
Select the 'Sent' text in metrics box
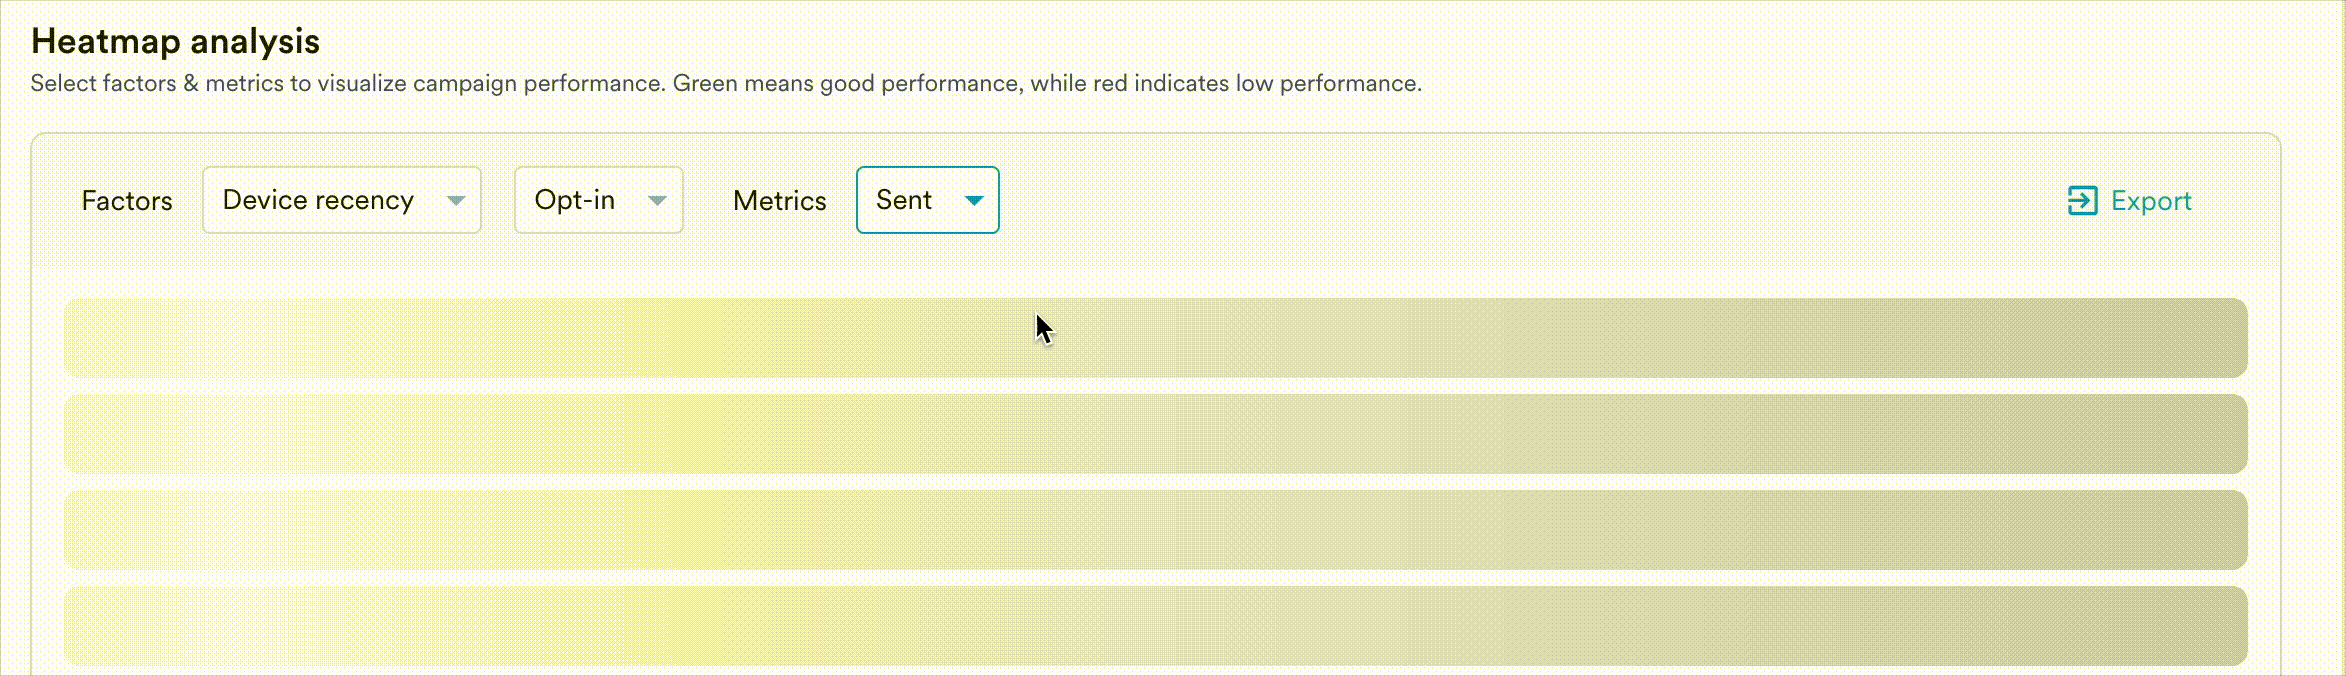tap(904, 200)
